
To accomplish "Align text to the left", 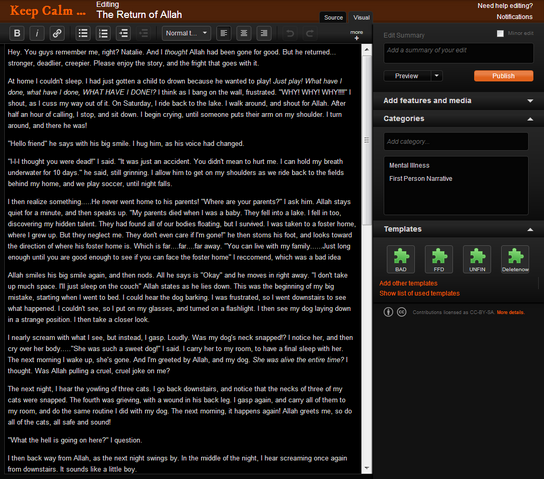I will pos(224,34).
